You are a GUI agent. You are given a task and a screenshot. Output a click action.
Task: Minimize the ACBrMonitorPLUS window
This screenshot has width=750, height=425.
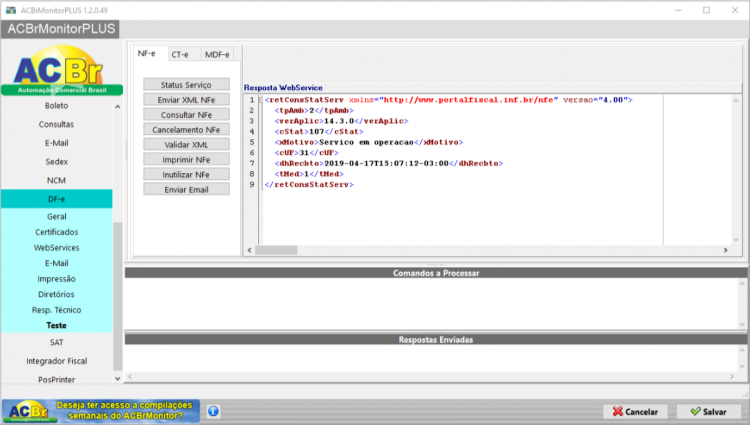(x=678, y=10)
